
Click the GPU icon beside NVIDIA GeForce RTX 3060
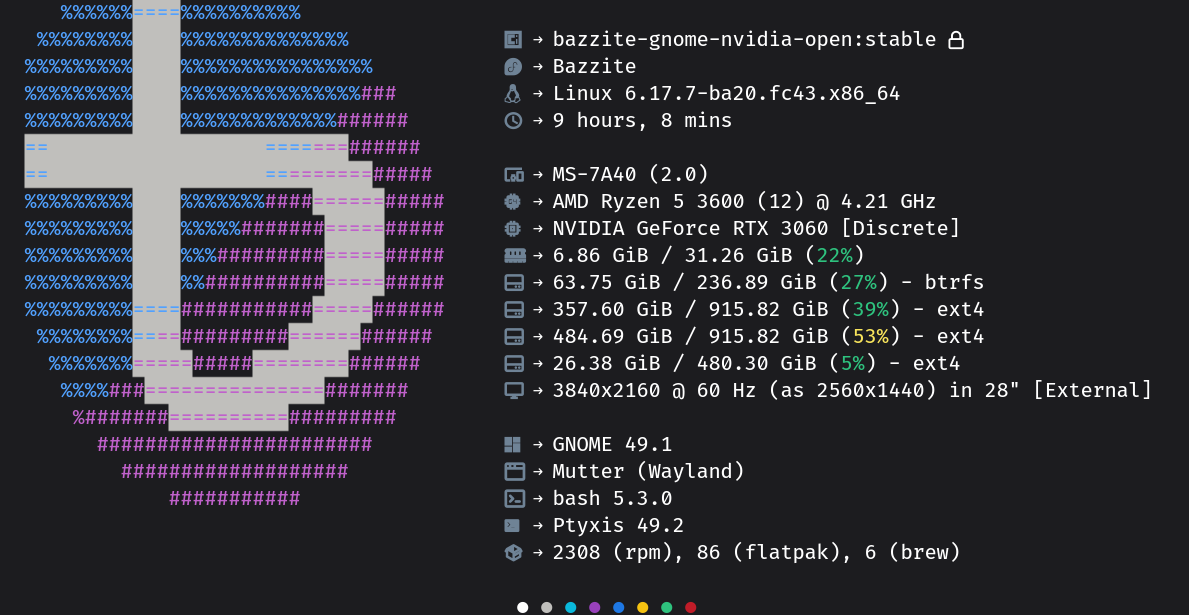pos(513,228)
